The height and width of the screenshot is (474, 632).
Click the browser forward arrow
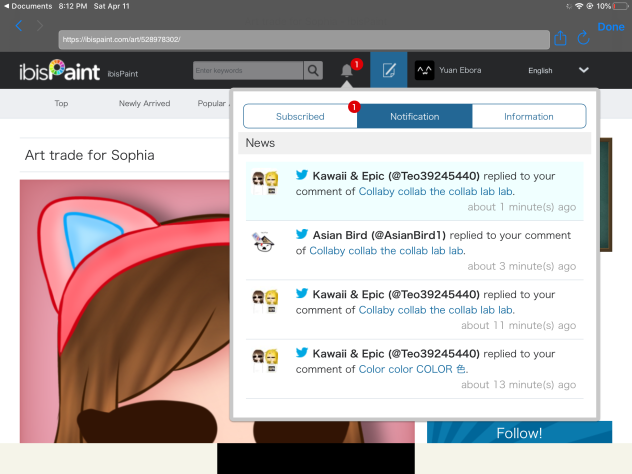pos(40,26)
